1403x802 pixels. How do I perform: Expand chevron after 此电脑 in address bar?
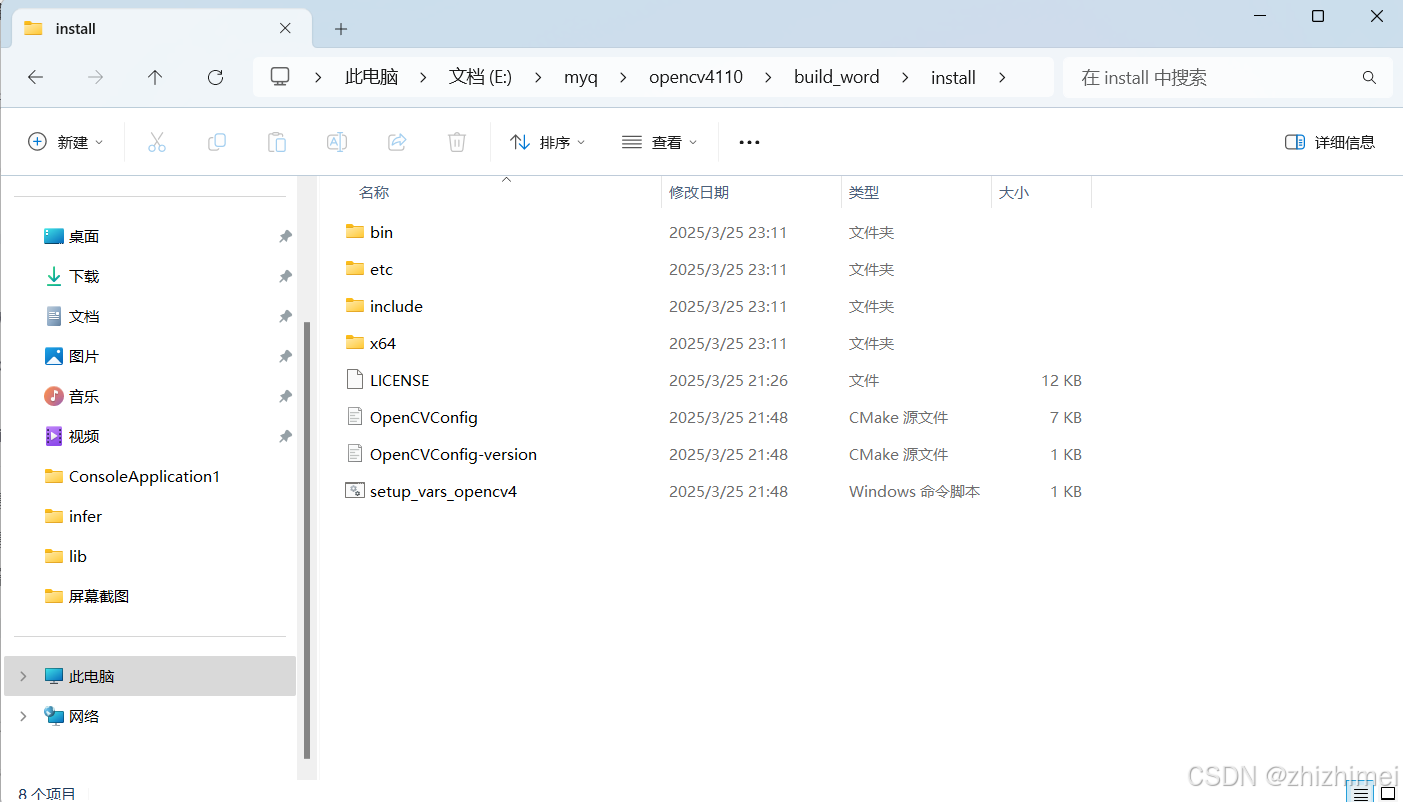pyautogui.click(x=423, y=77)
